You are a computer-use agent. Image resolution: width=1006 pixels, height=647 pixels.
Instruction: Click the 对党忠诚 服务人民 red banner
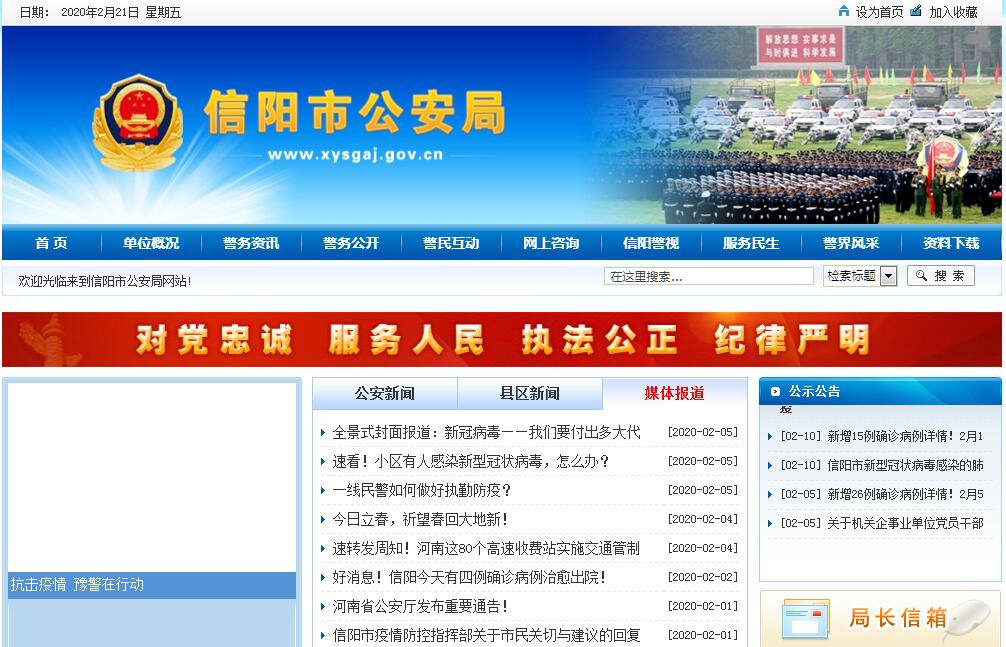pos(502,340)
